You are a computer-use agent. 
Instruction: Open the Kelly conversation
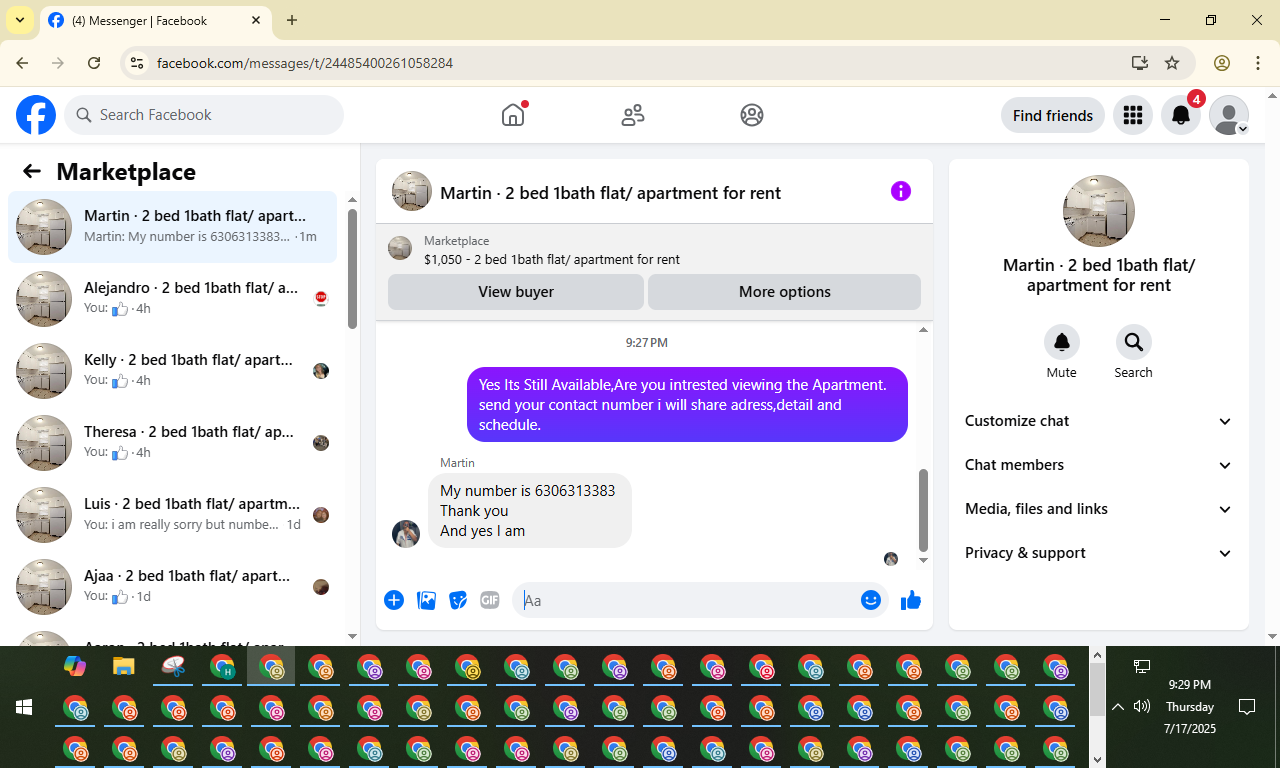click(x=172, y=371)
